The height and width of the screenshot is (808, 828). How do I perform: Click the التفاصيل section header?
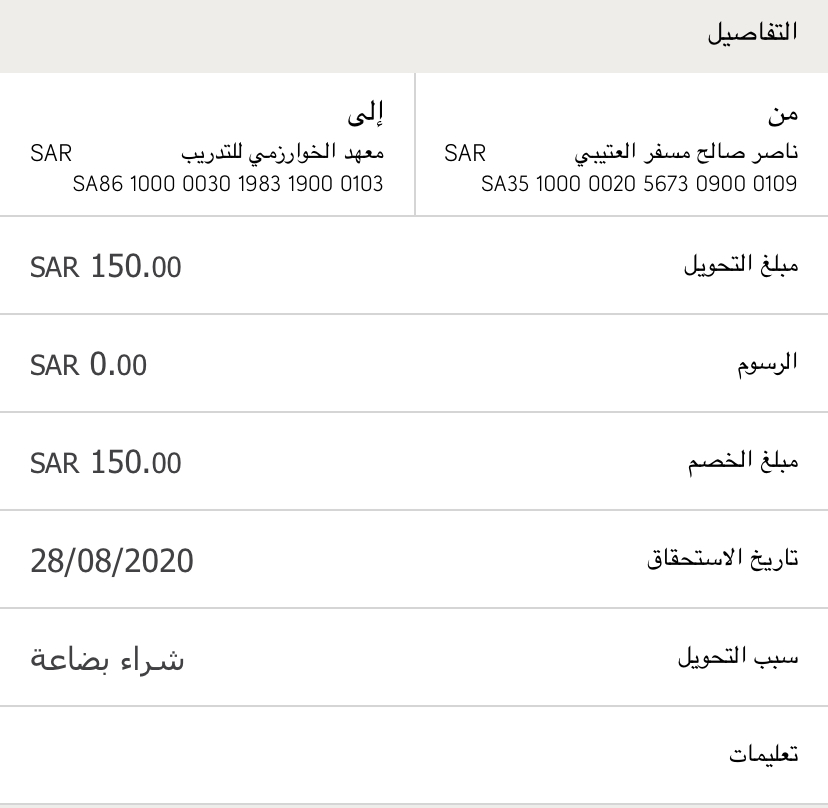[x=752, y=32]
